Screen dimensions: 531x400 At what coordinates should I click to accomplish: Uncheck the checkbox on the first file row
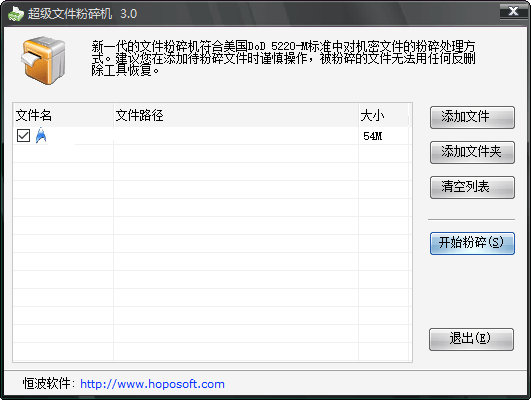tap(23, 135)
